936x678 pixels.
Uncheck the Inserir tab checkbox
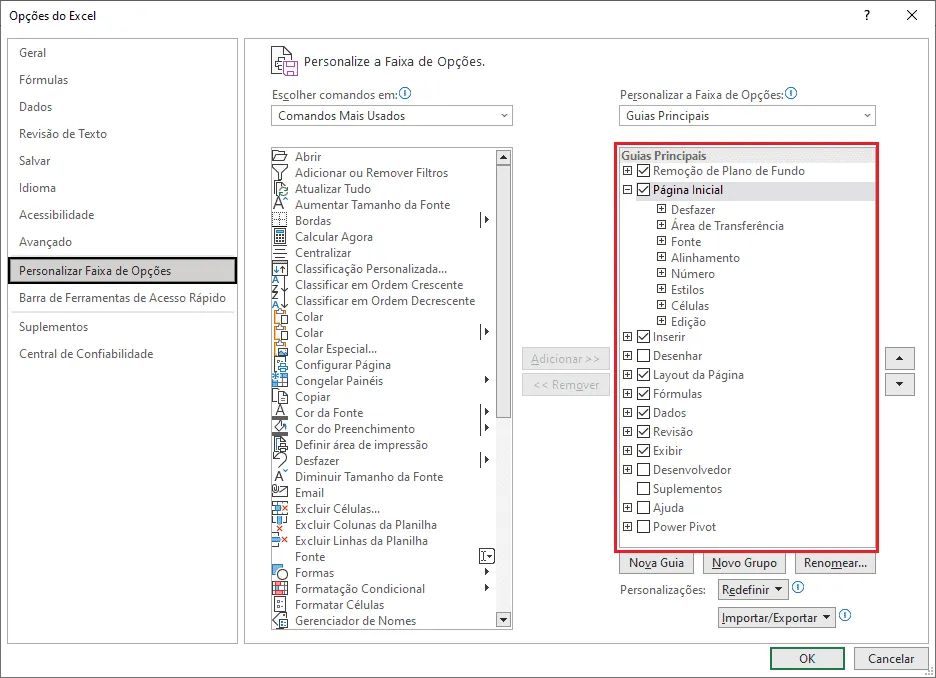coord(643,337)
